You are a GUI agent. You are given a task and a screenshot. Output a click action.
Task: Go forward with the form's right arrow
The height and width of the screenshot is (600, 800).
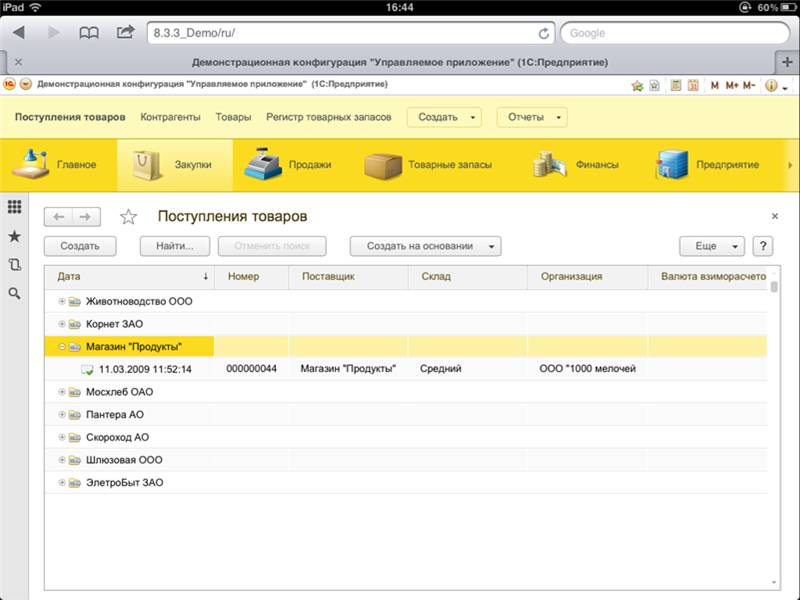[x=86, y=217]
